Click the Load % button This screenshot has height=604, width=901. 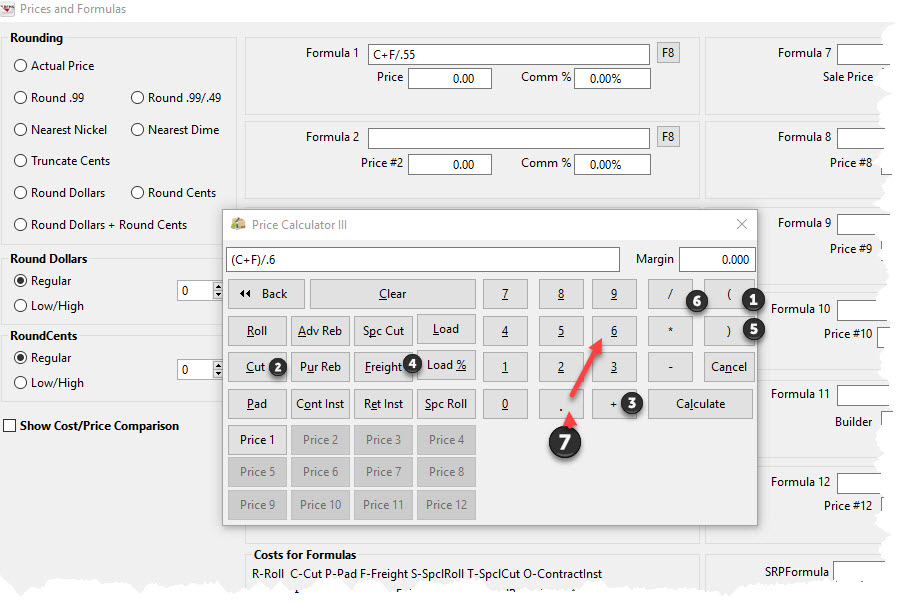coord(446,366)
